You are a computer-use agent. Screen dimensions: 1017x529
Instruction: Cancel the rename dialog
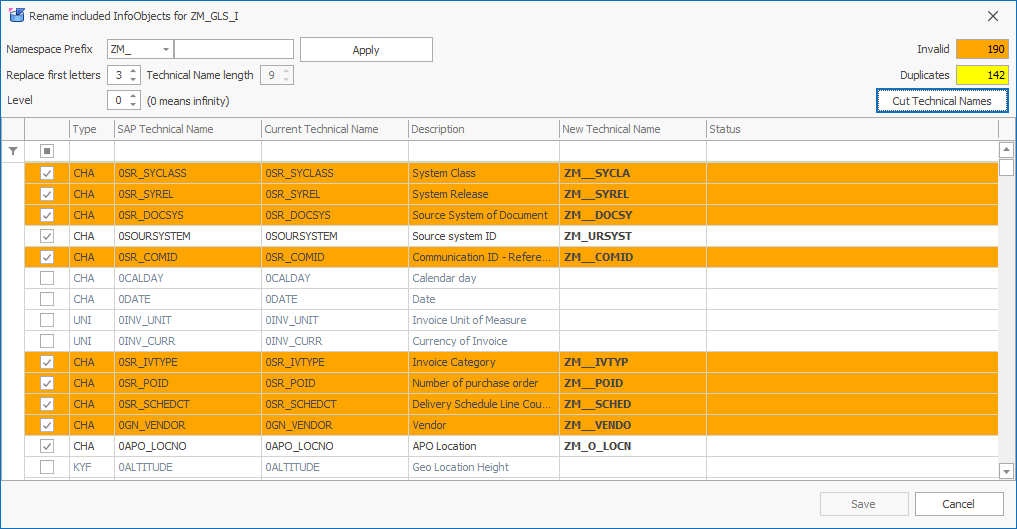tap(958, 504)
